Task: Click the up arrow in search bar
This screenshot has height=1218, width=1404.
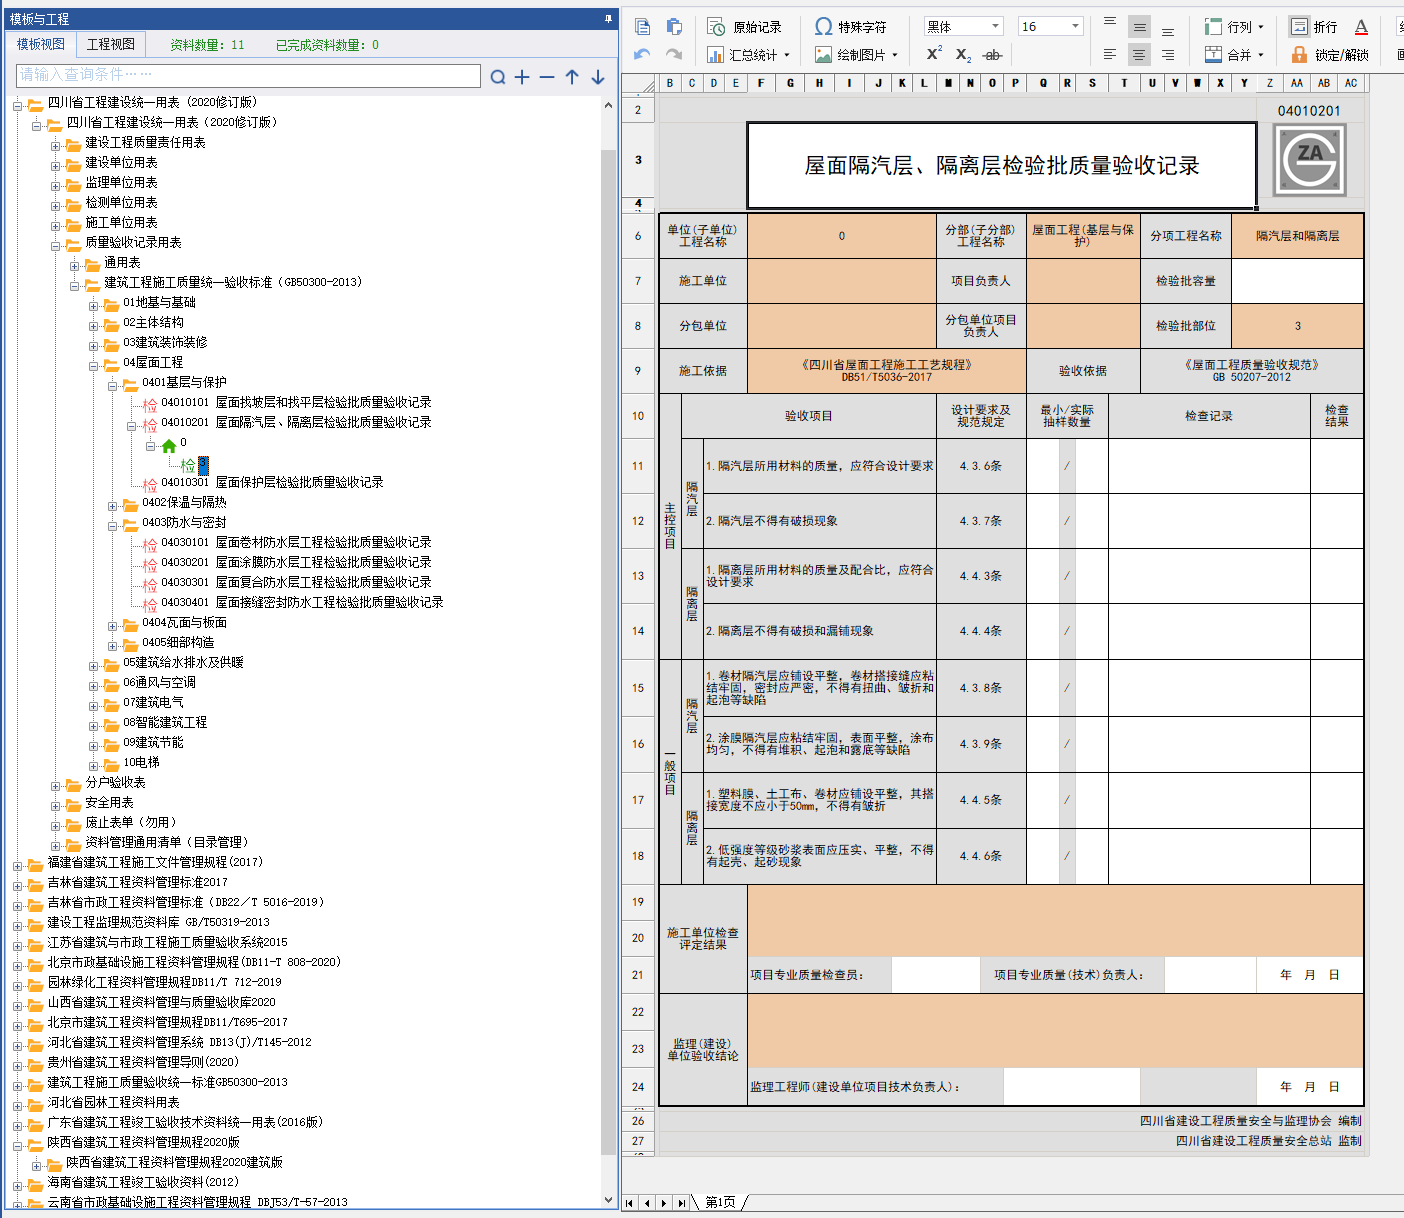Action: point(572,77)
